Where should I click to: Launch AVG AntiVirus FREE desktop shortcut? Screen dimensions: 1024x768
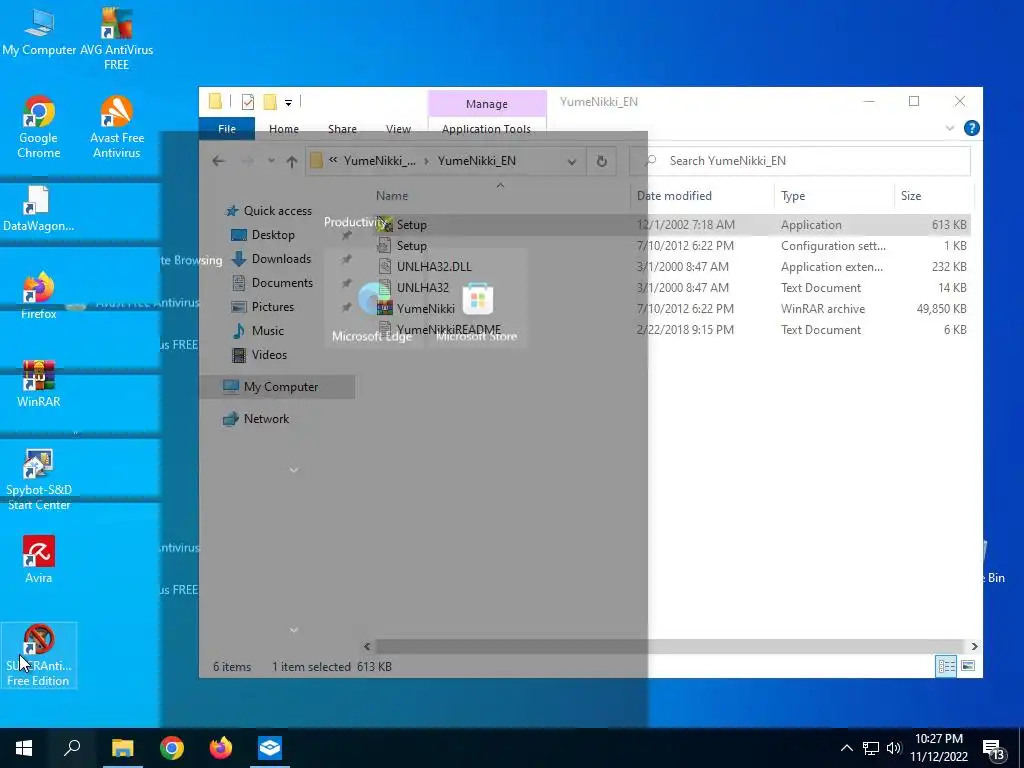[x=116, y=38]
